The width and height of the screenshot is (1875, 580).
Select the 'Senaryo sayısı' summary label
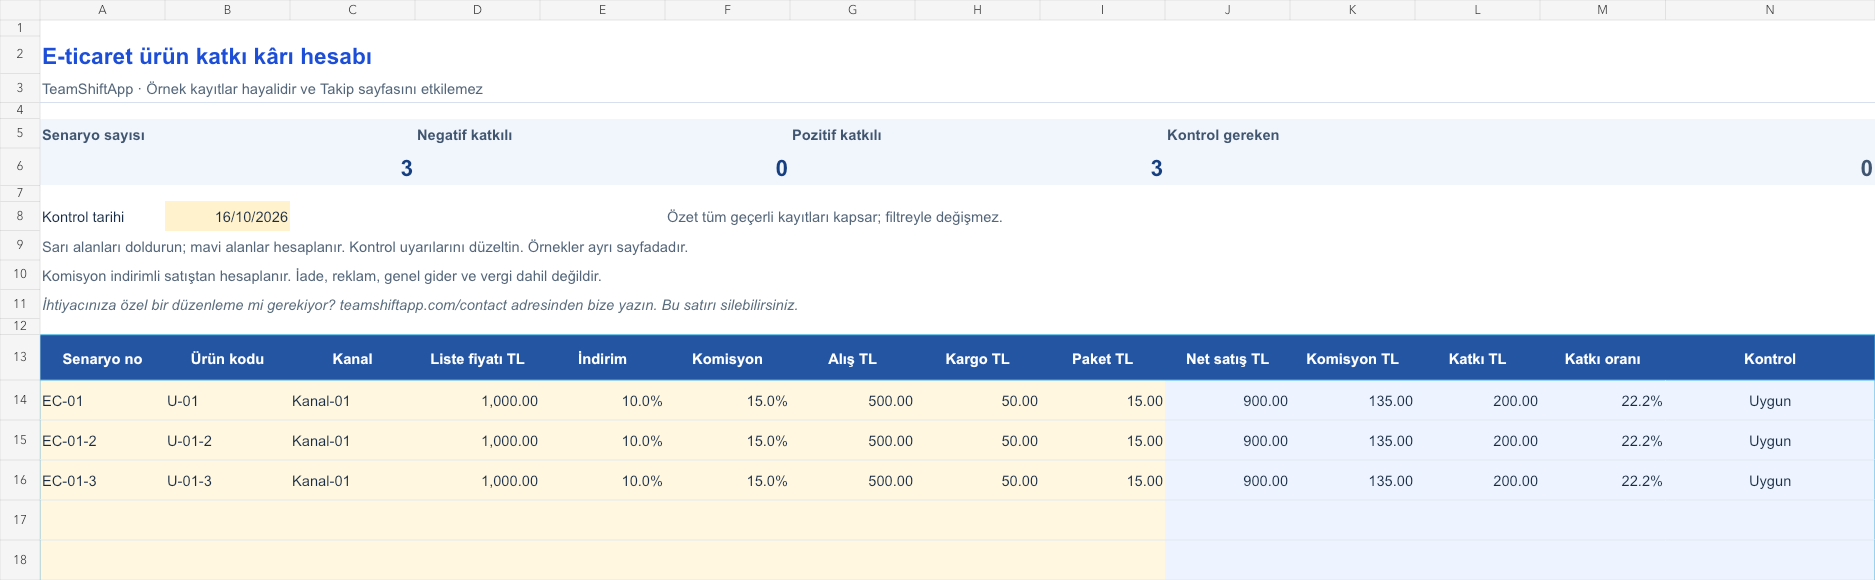point(93,135)
